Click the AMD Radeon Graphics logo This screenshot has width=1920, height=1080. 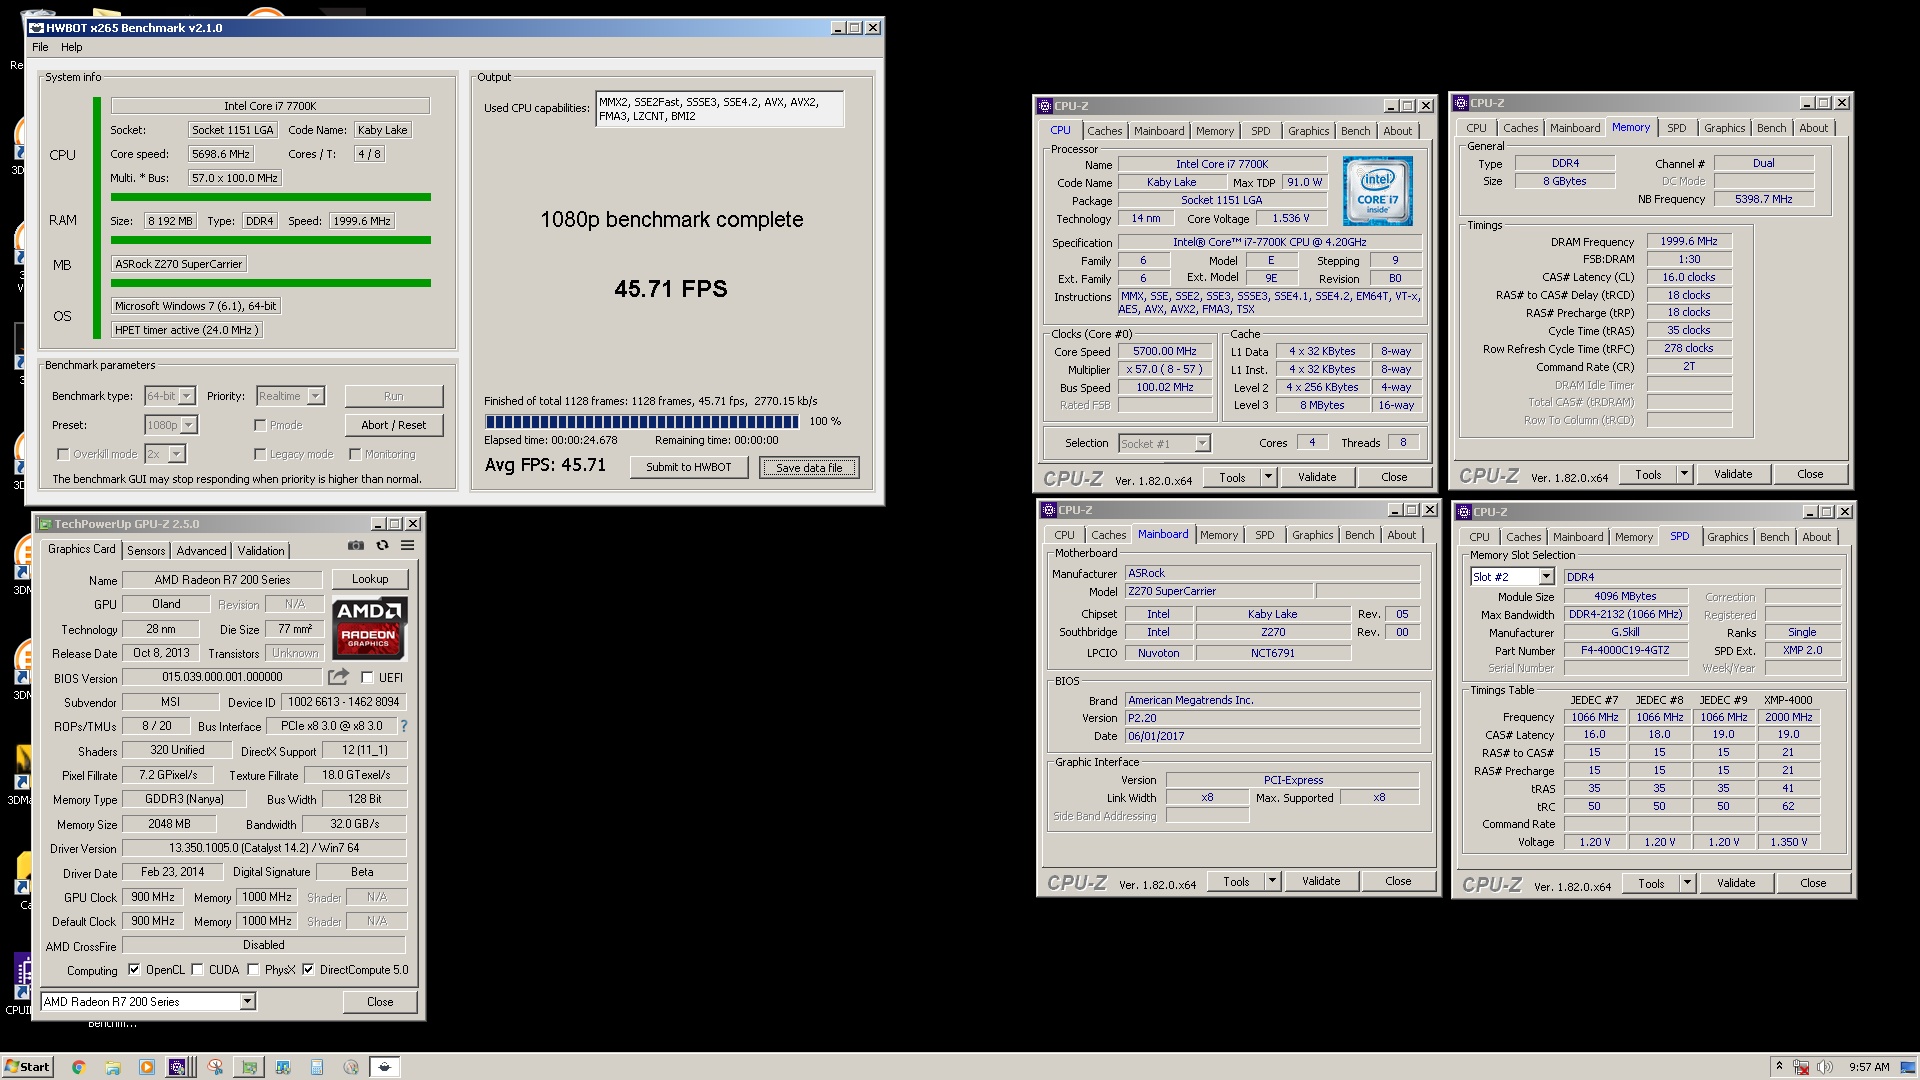coord(369,628)
